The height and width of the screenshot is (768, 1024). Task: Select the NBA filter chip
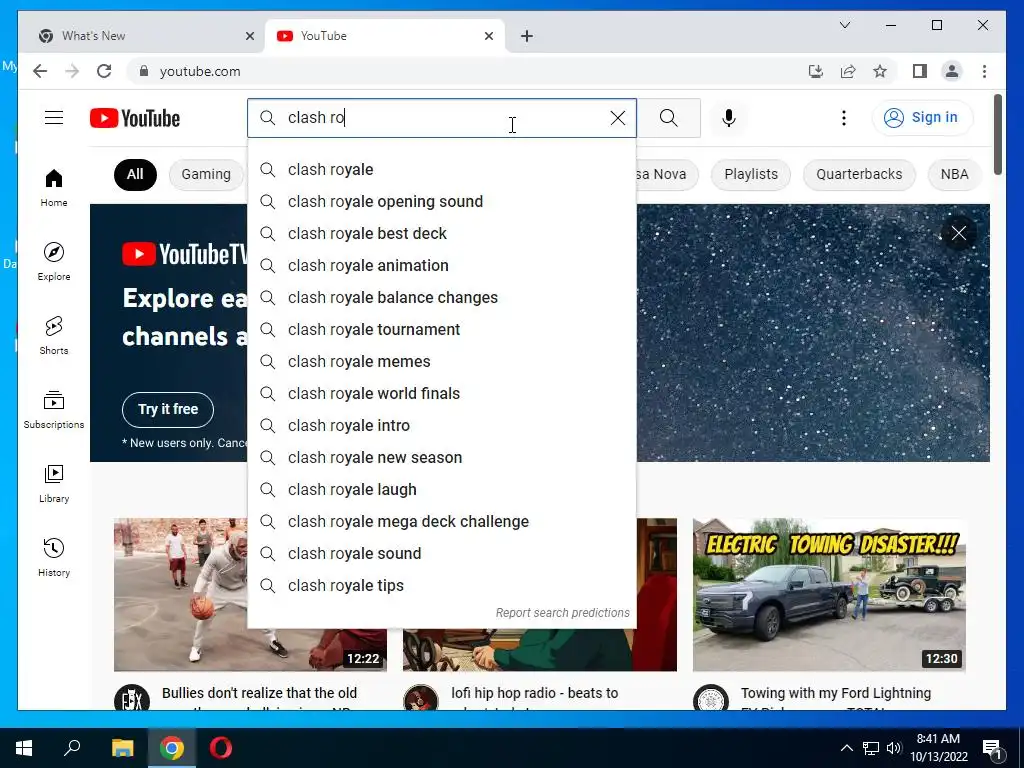click(954, 174)
